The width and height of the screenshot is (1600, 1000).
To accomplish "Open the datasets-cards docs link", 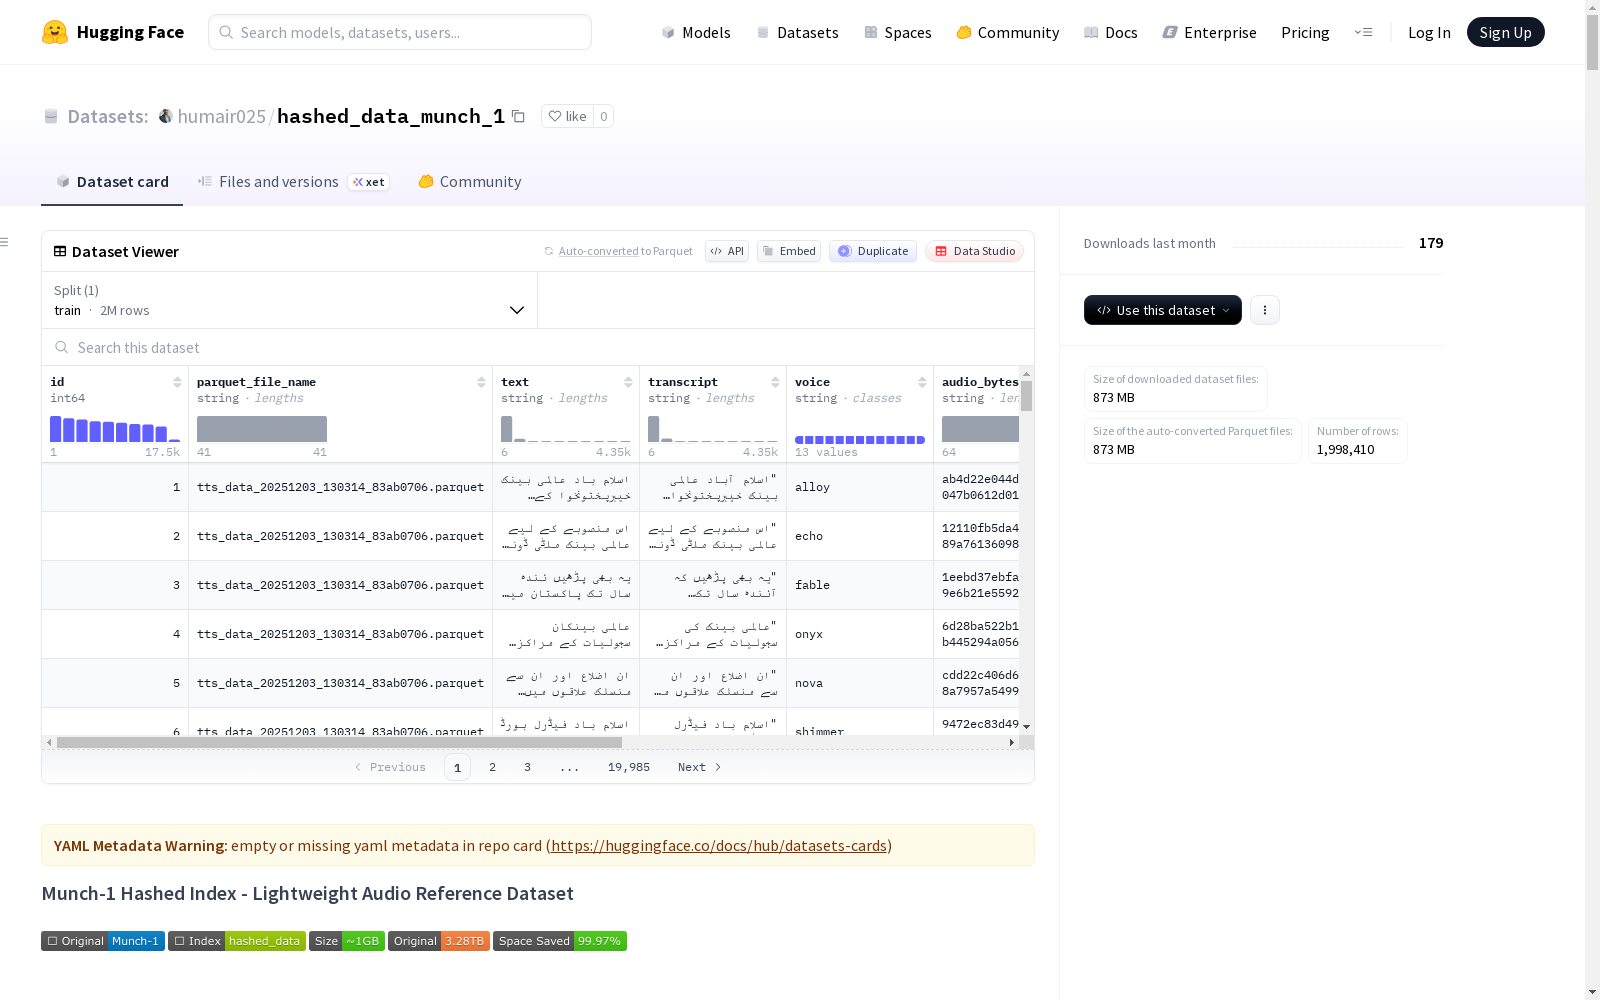I will click(719, 845).
